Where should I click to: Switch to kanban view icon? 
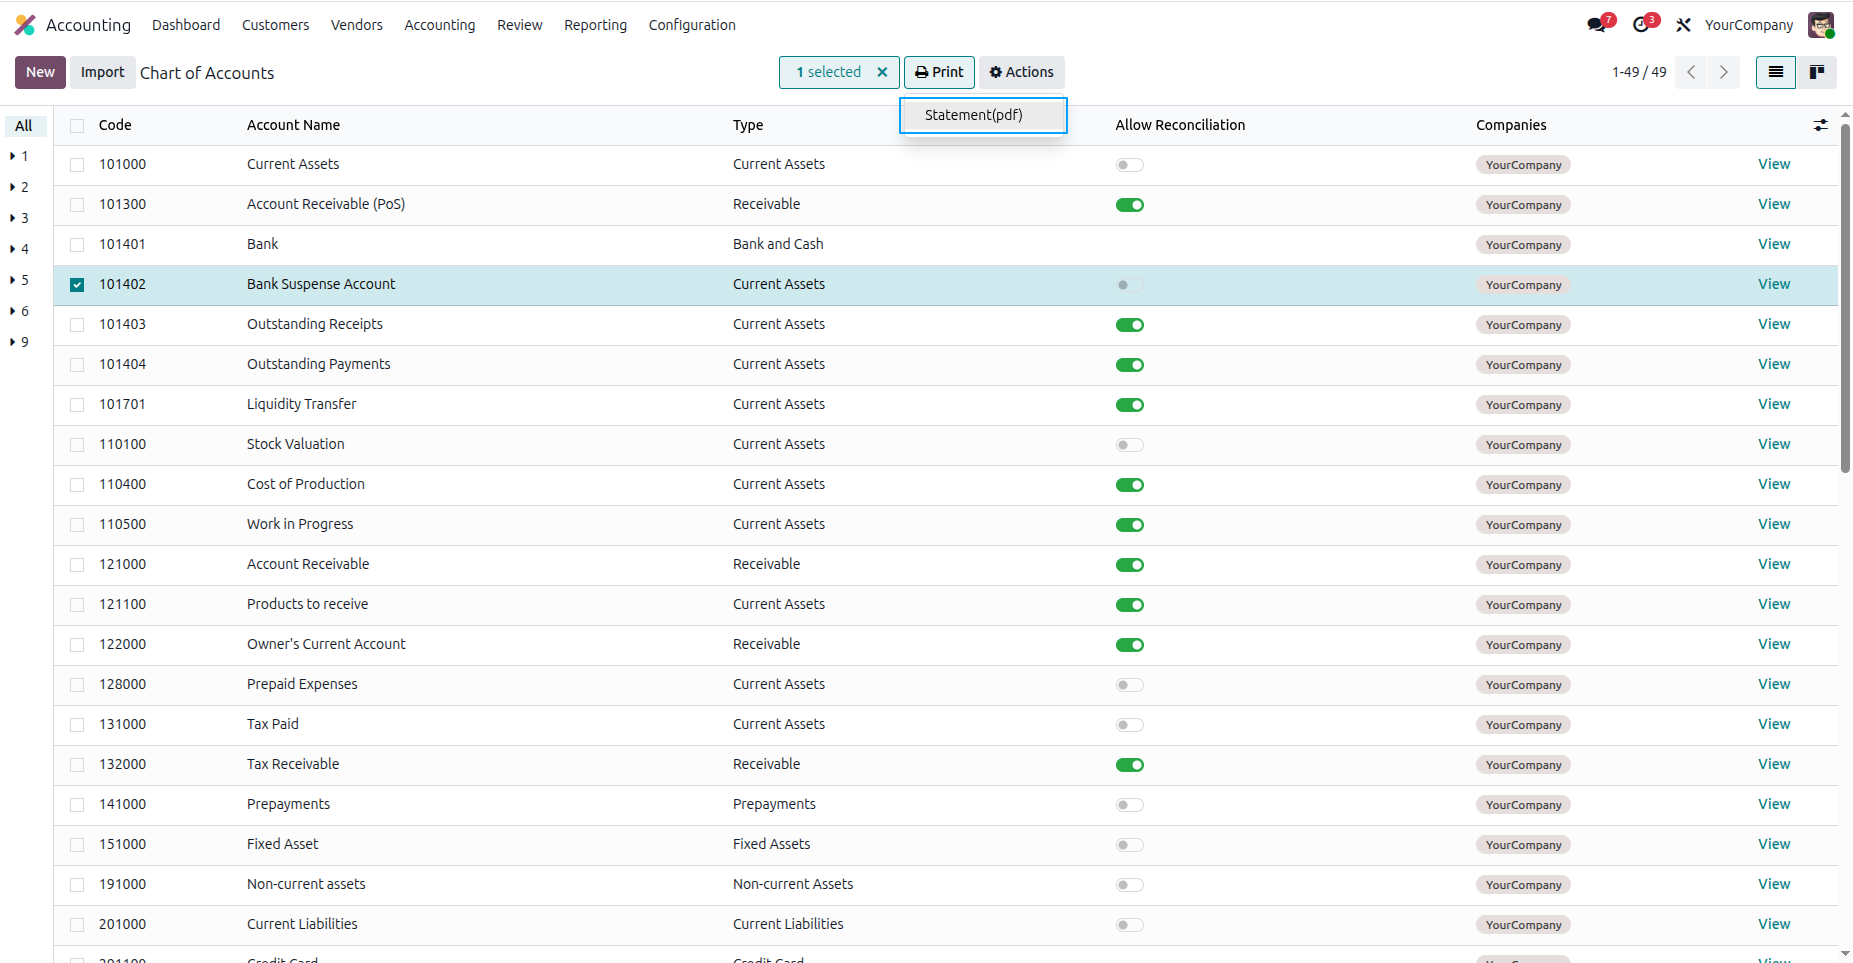coord(1817,72)
